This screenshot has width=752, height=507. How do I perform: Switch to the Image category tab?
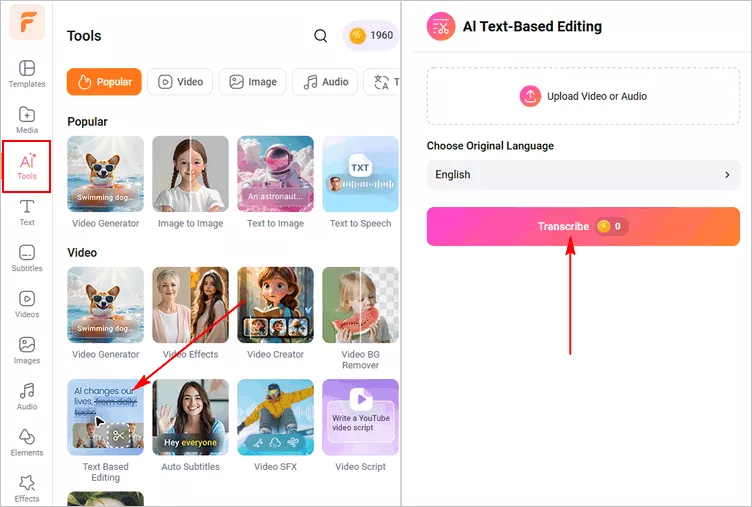click(x=252, y=82)
